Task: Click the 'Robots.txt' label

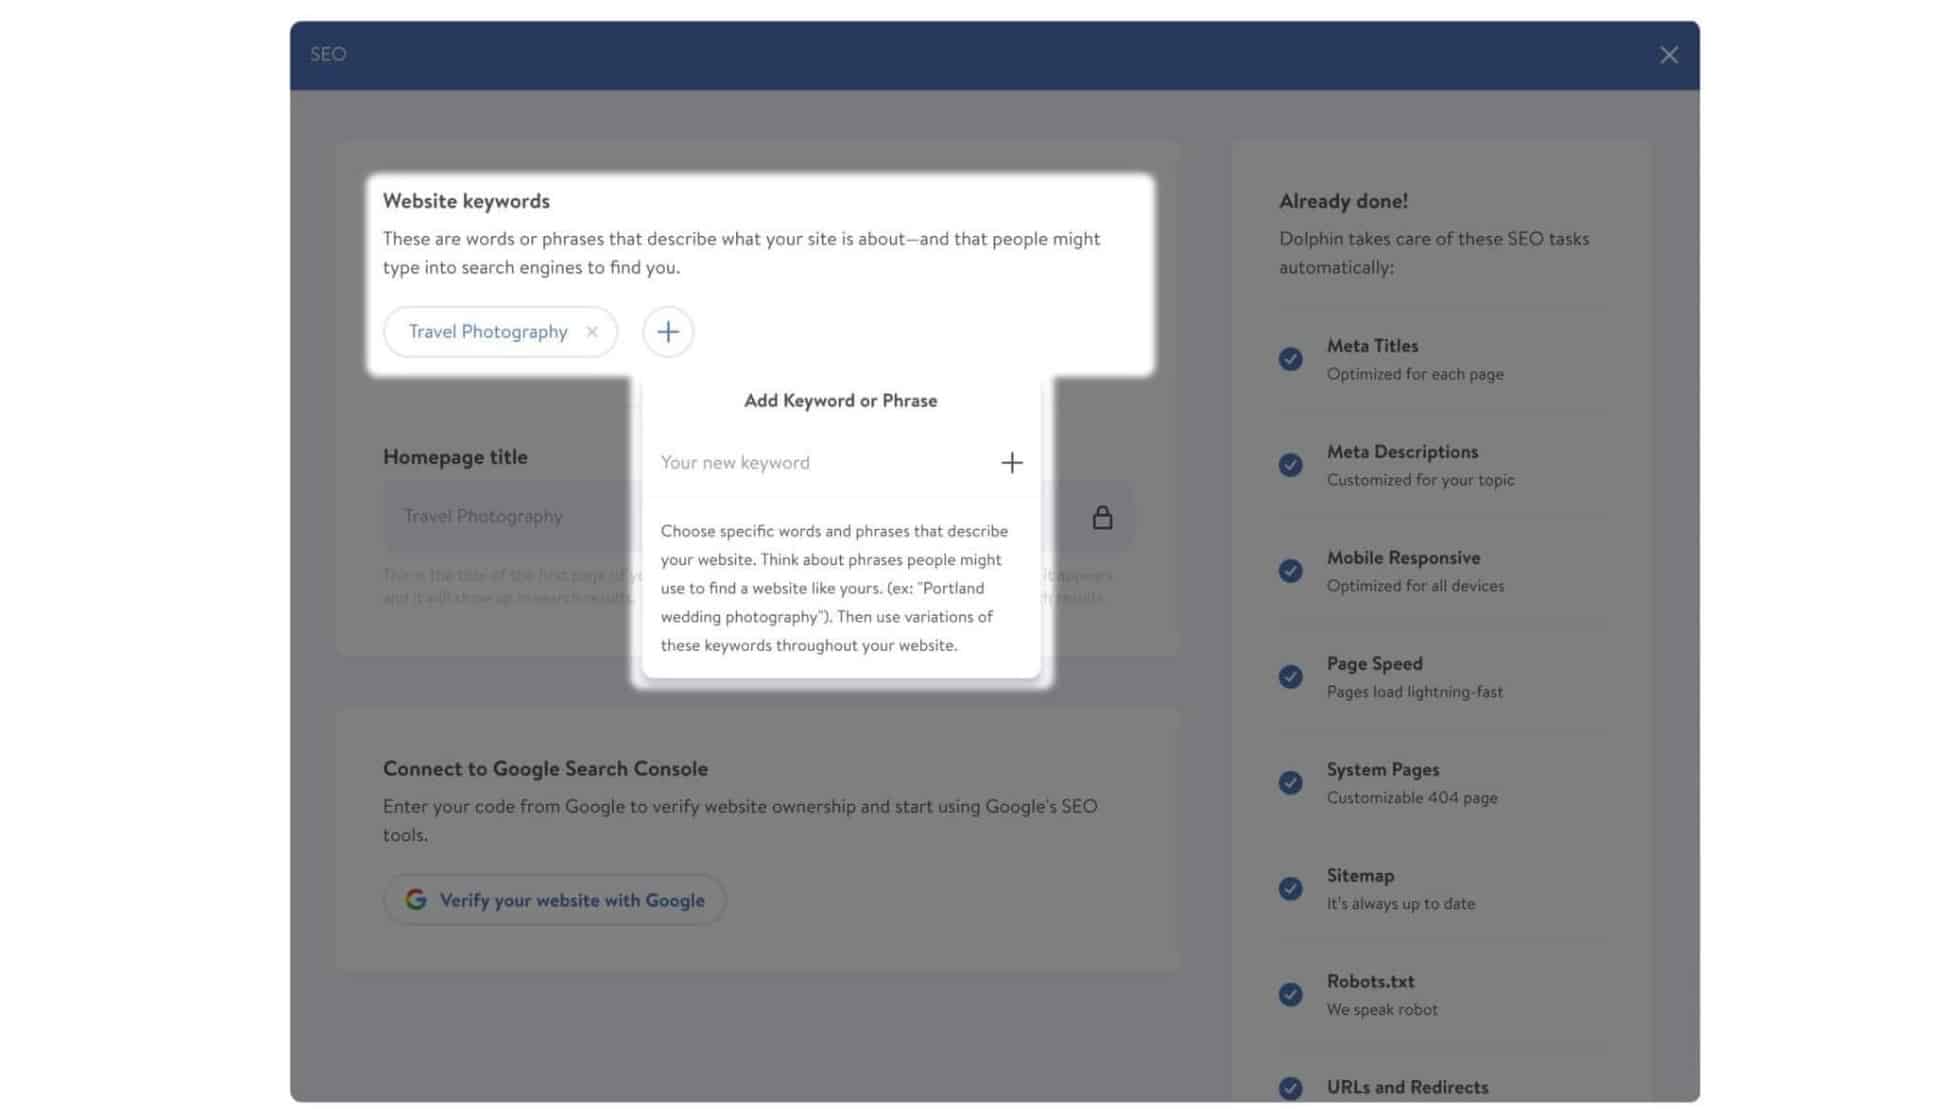Action: 1370,982
